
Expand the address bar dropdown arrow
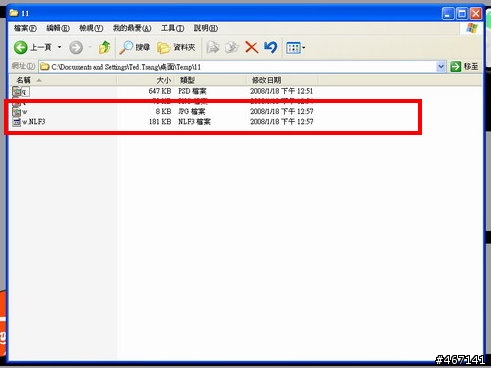[x=441, y=67]
